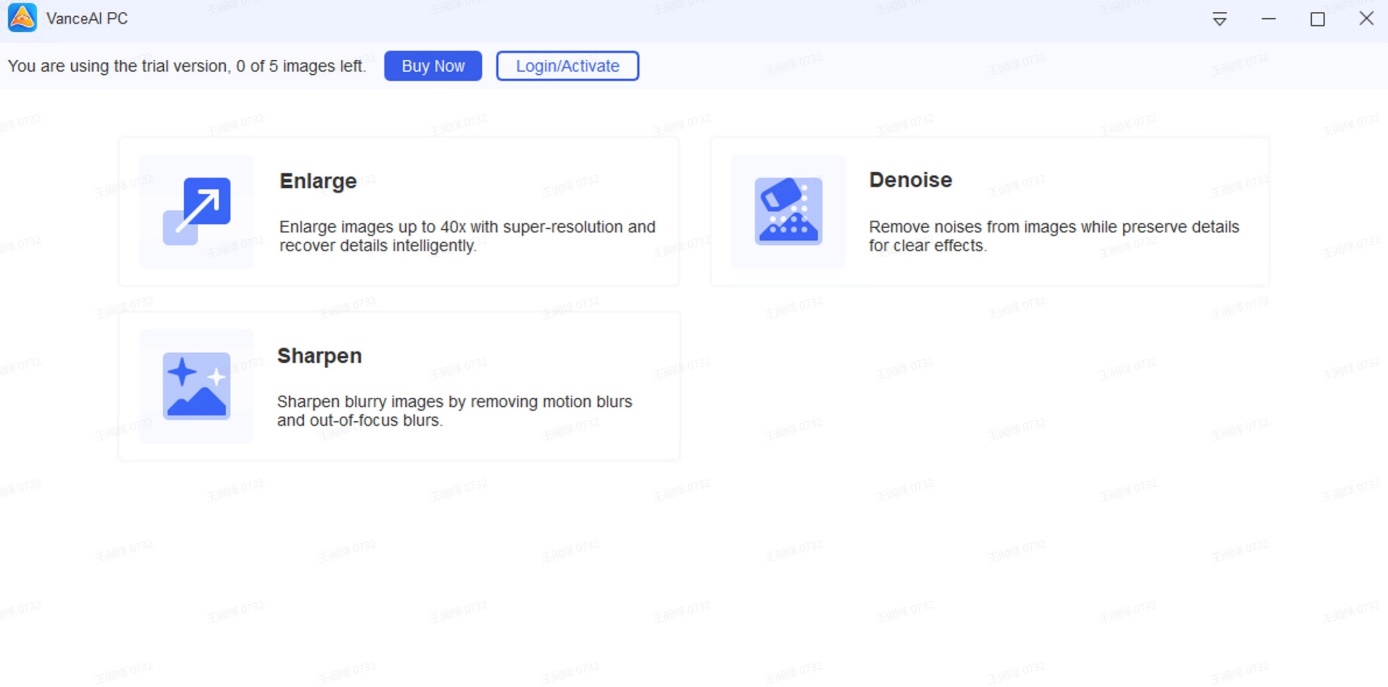Maximize the VanceAI PC window
The height and width of the screenshot is (687, 1388).
(x=1317, y=19)
